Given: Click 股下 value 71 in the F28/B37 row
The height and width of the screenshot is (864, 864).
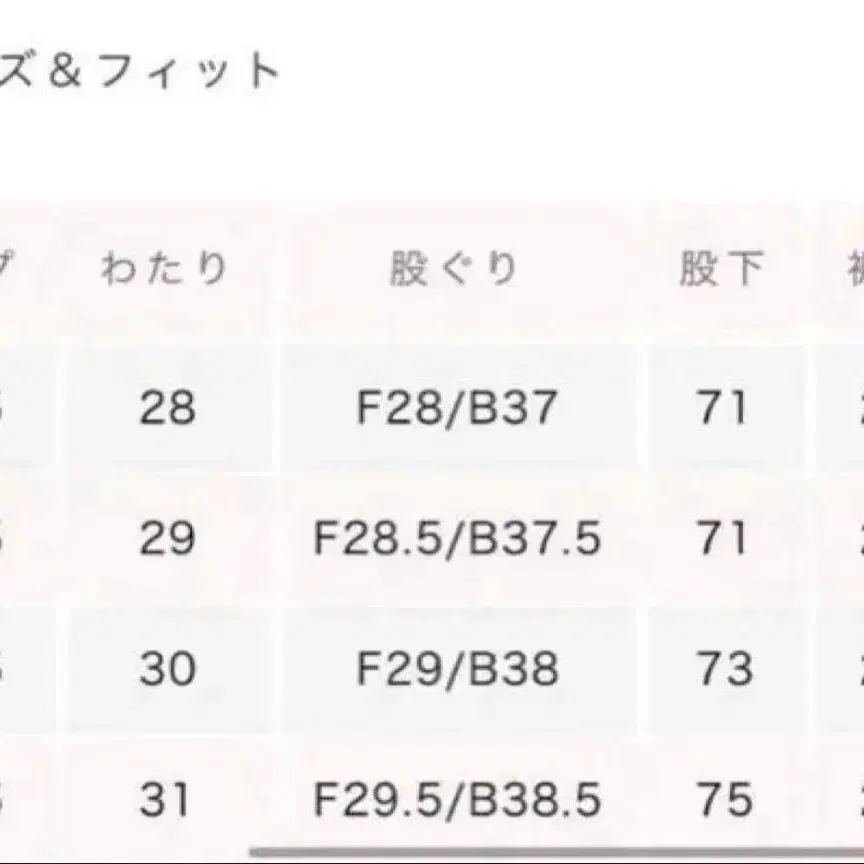Looking at the screenshot, I should coord(722,408).
